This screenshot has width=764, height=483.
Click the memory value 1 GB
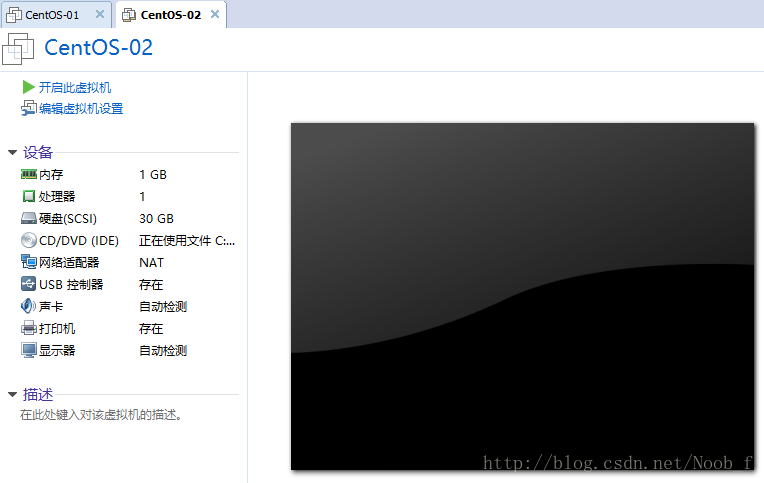click(153, 174)
